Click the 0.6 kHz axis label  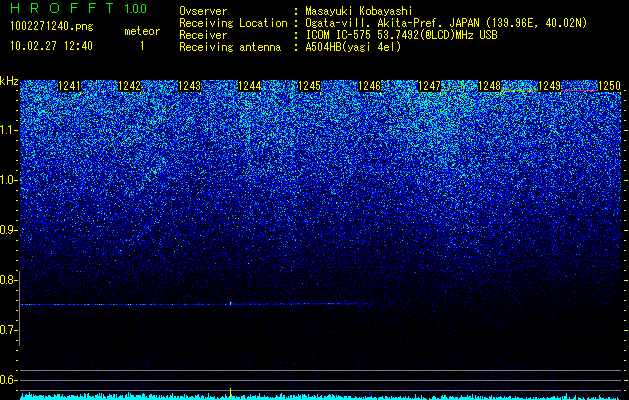pyautogui.click(x=7, y=380)
